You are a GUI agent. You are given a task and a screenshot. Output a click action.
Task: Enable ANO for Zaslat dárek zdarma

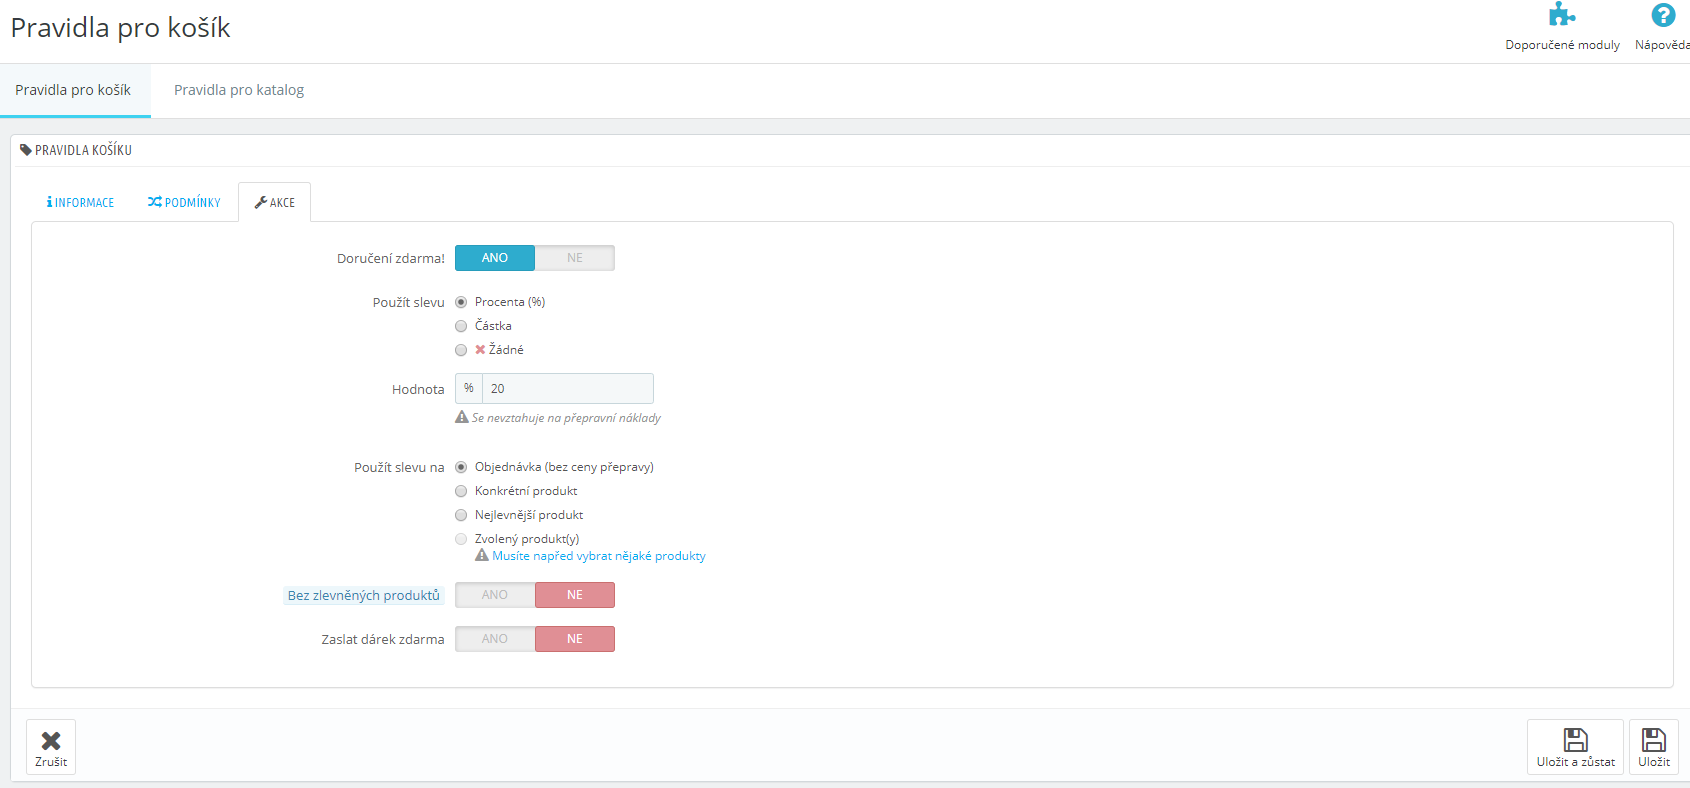tap(495, 639)
